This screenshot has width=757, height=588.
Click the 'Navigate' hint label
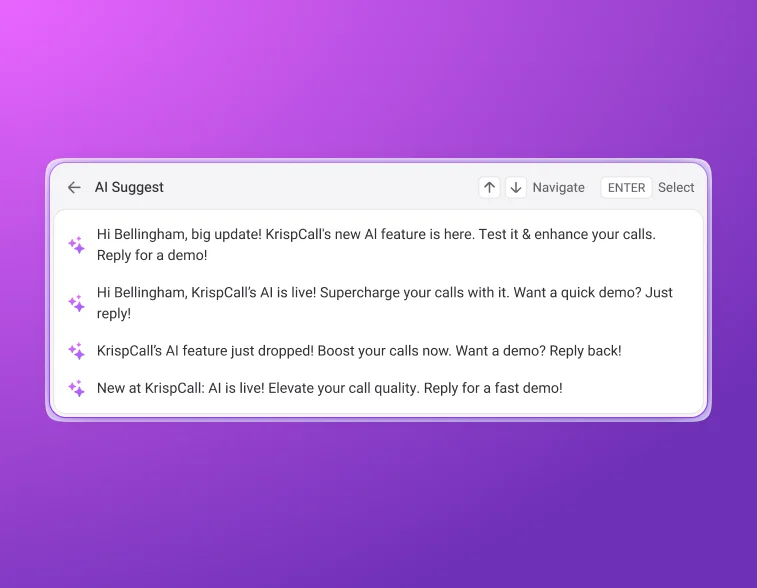pyautogui.click(x=559, y=187)
